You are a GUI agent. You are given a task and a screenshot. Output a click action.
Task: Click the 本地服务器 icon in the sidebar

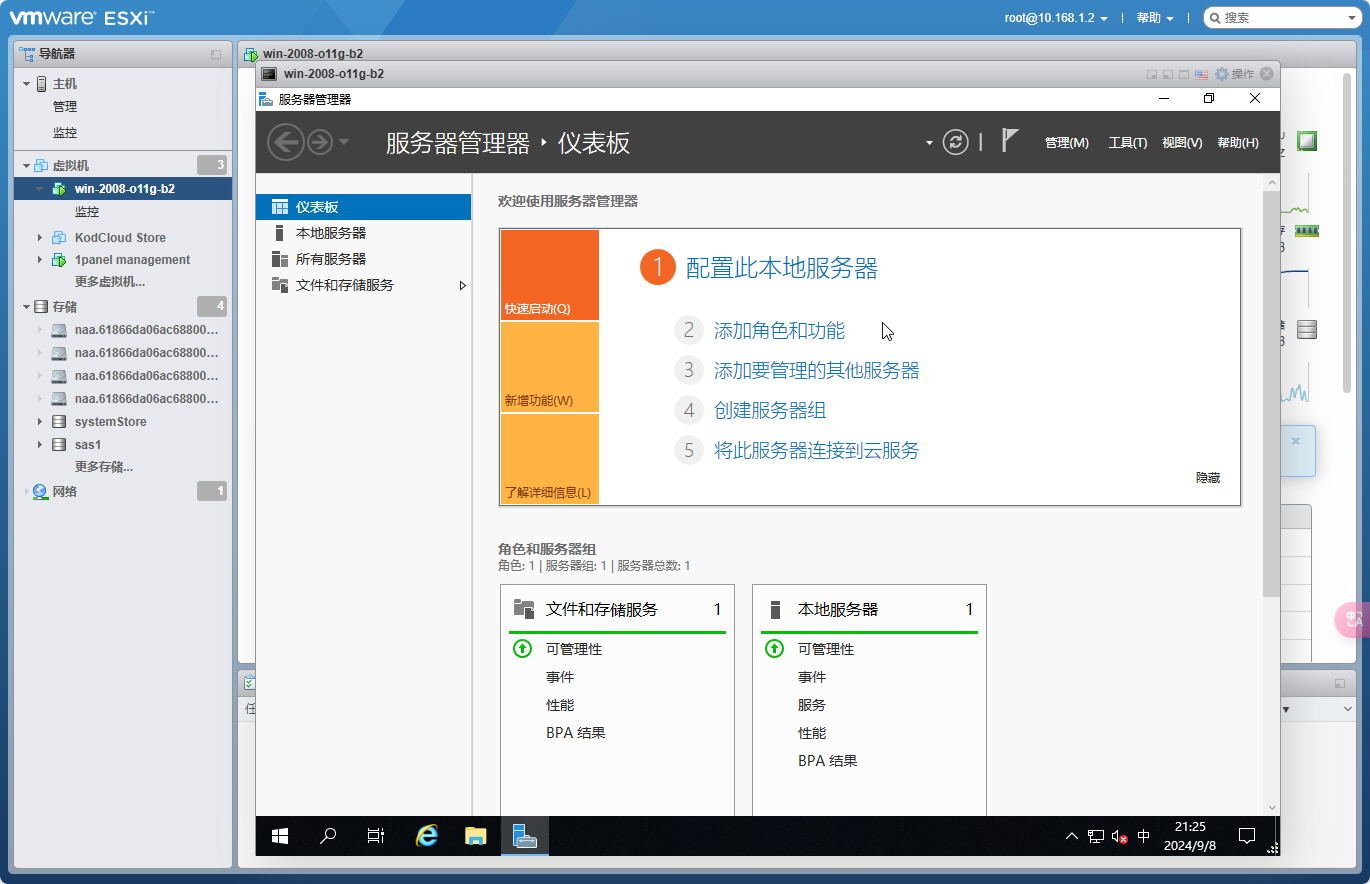[x=279, y=233]
